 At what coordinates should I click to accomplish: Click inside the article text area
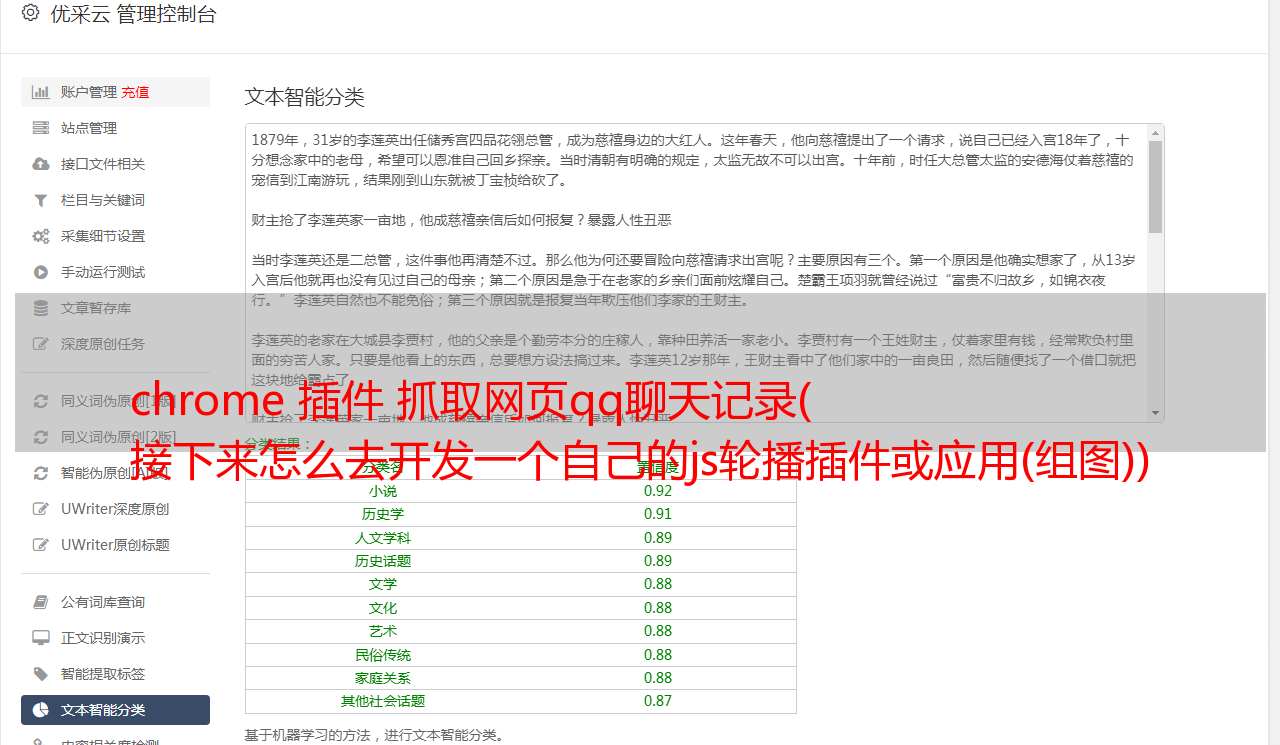tap(697, 273)
